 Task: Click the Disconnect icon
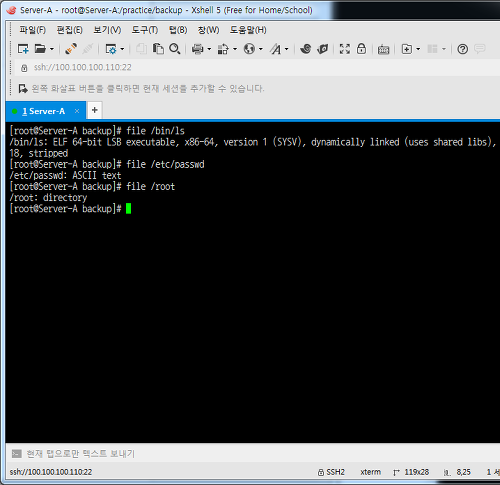coord(88,49)
